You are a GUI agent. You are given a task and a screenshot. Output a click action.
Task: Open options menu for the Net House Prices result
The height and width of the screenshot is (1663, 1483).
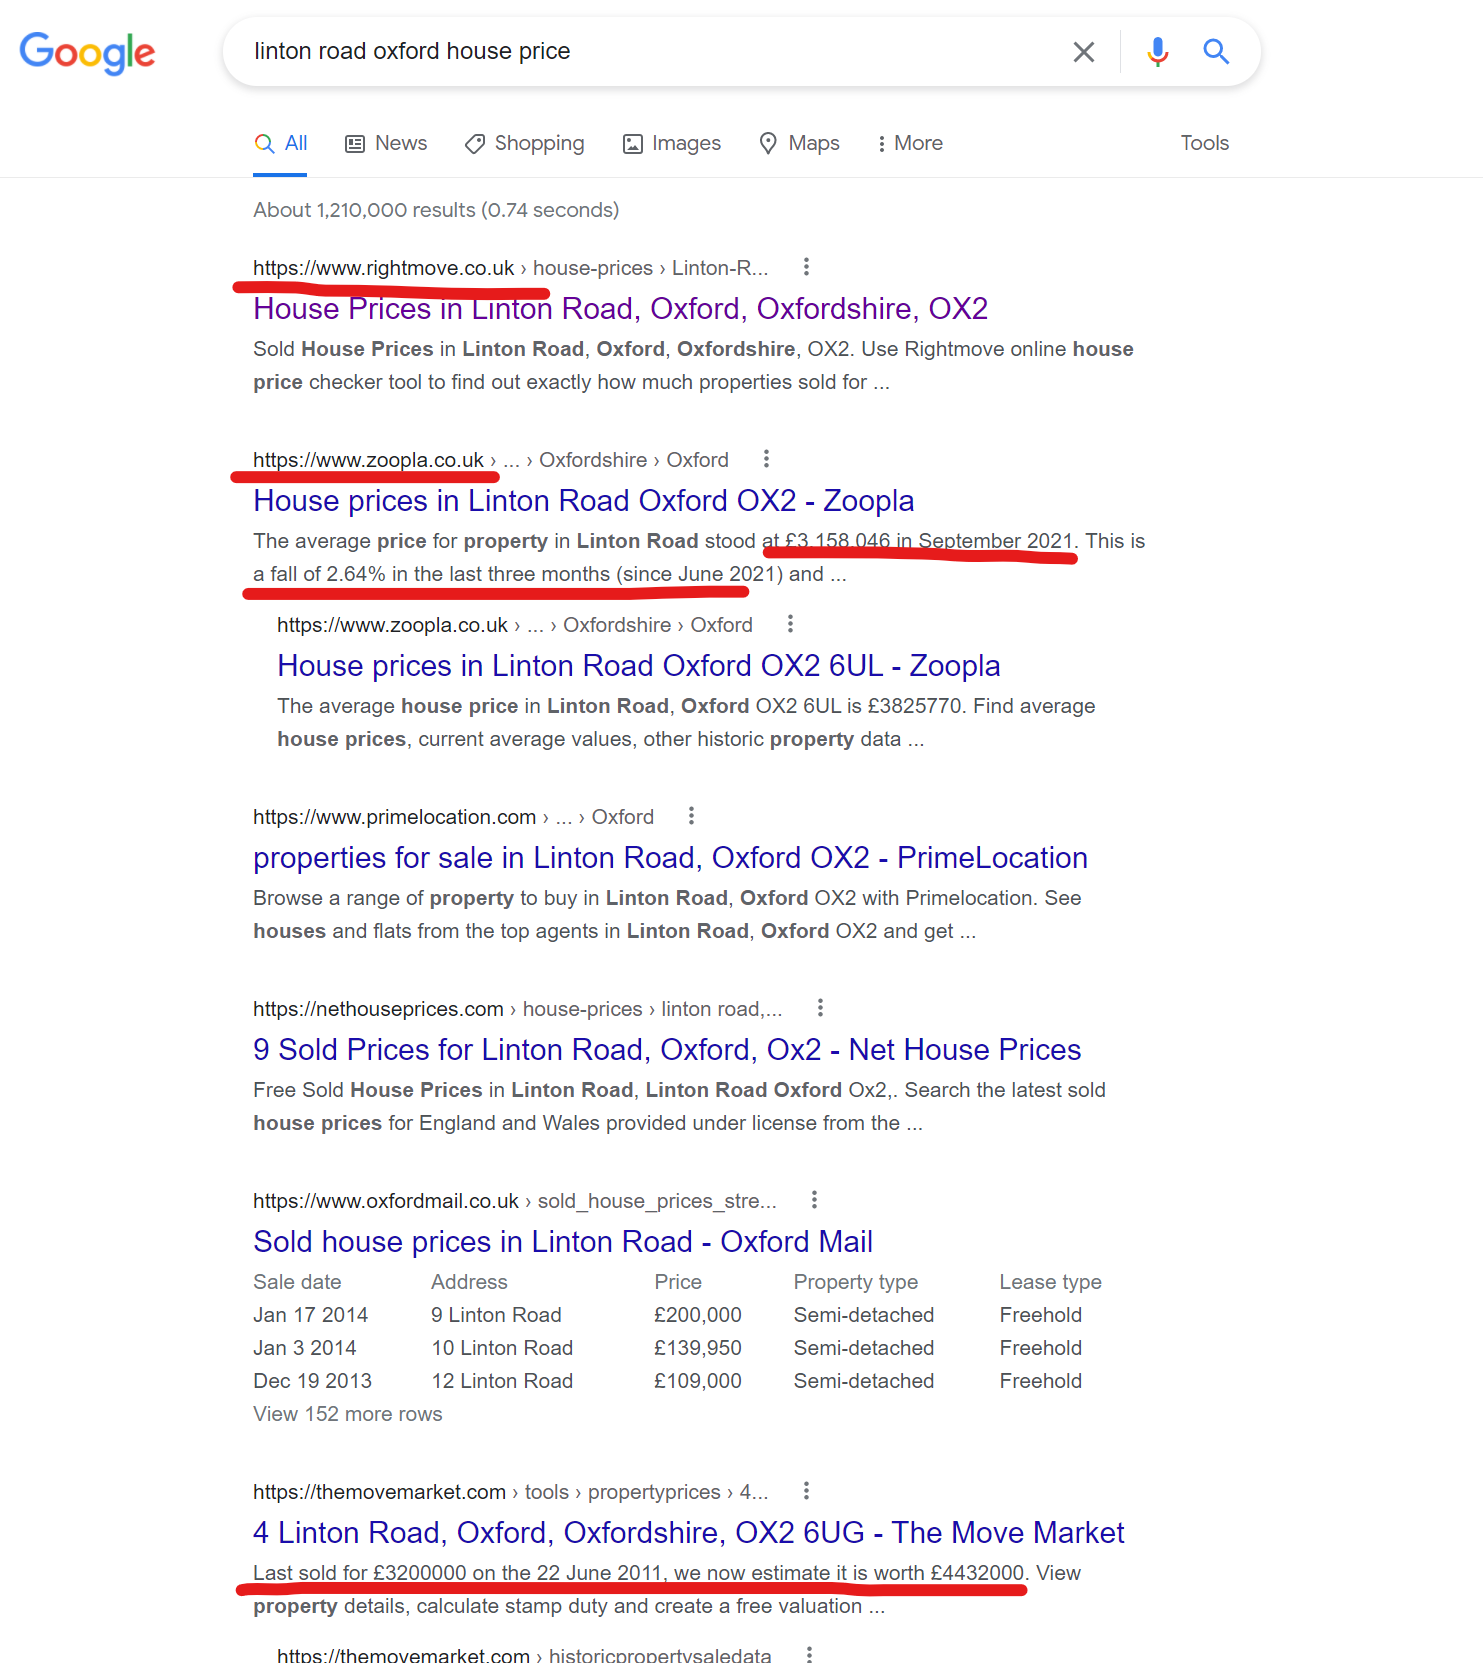pos(820,1008)
